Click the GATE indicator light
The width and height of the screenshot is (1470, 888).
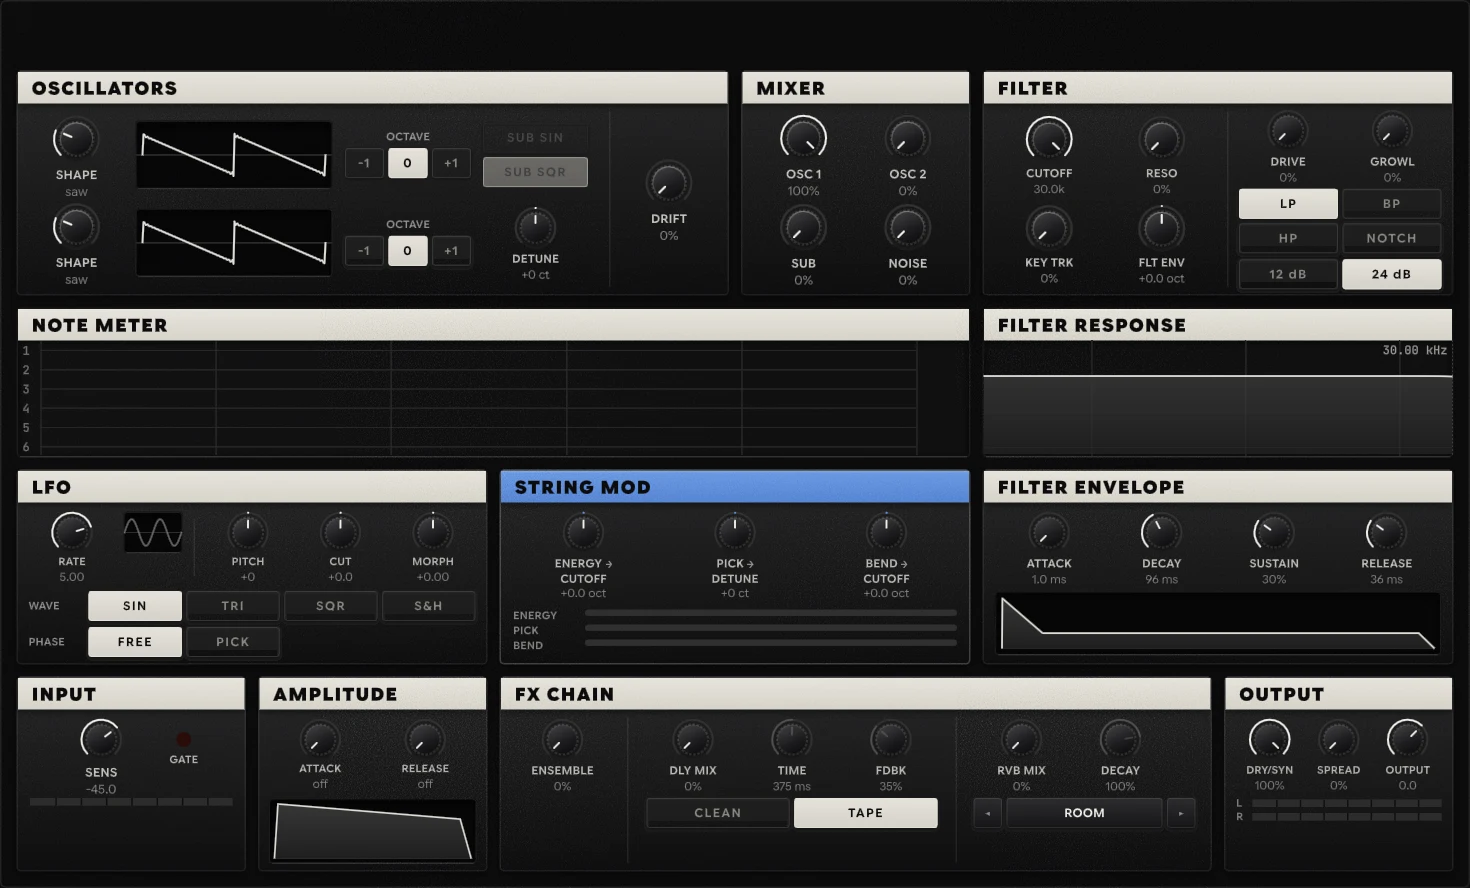183,740
